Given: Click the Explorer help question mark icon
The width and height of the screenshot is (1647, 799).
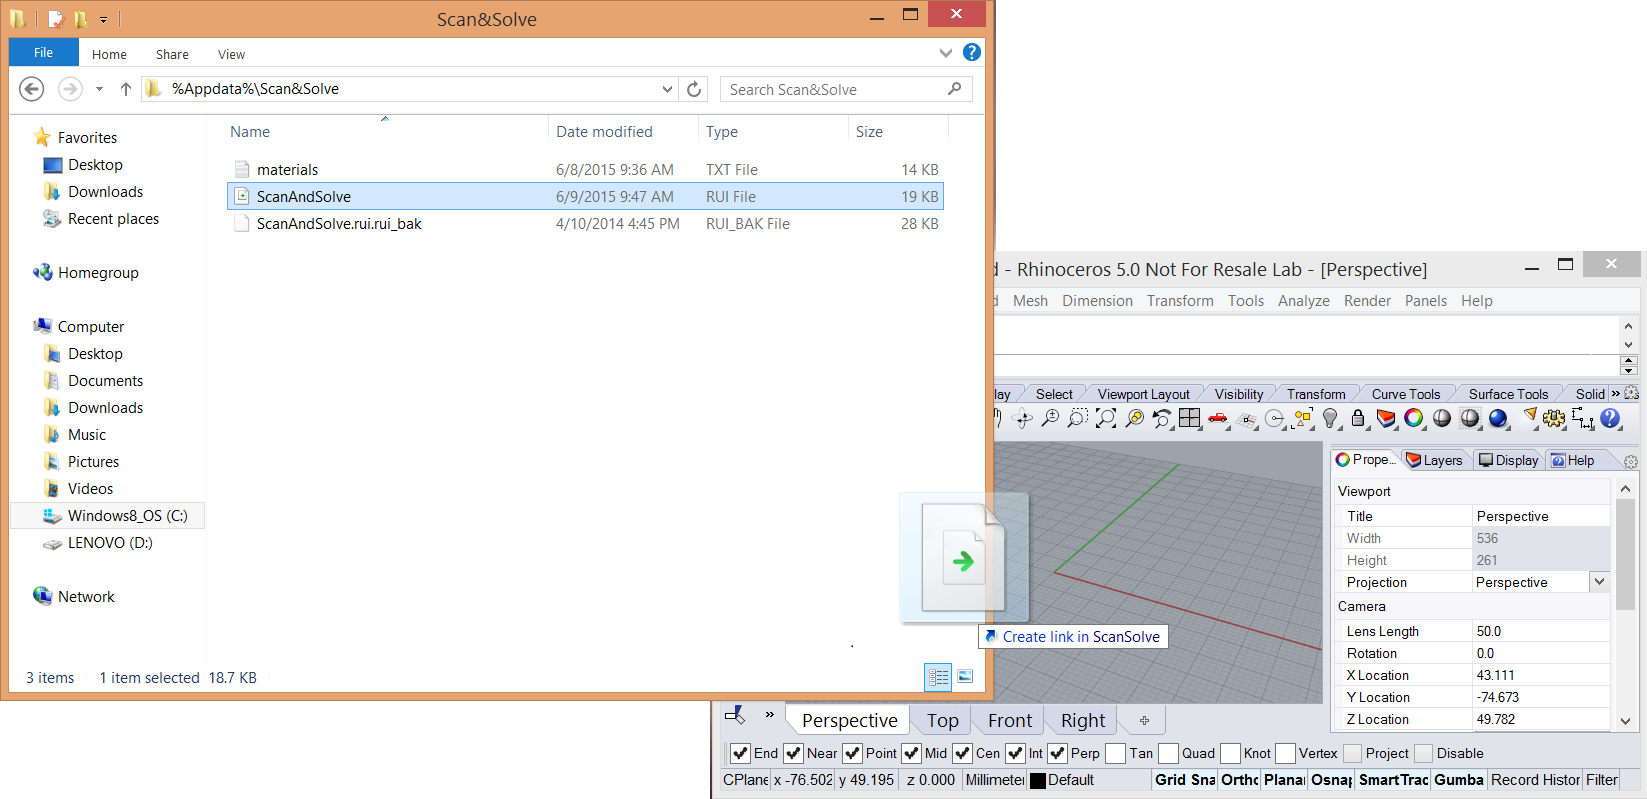Looking at the screenshot, I should (x=972, y=52).
